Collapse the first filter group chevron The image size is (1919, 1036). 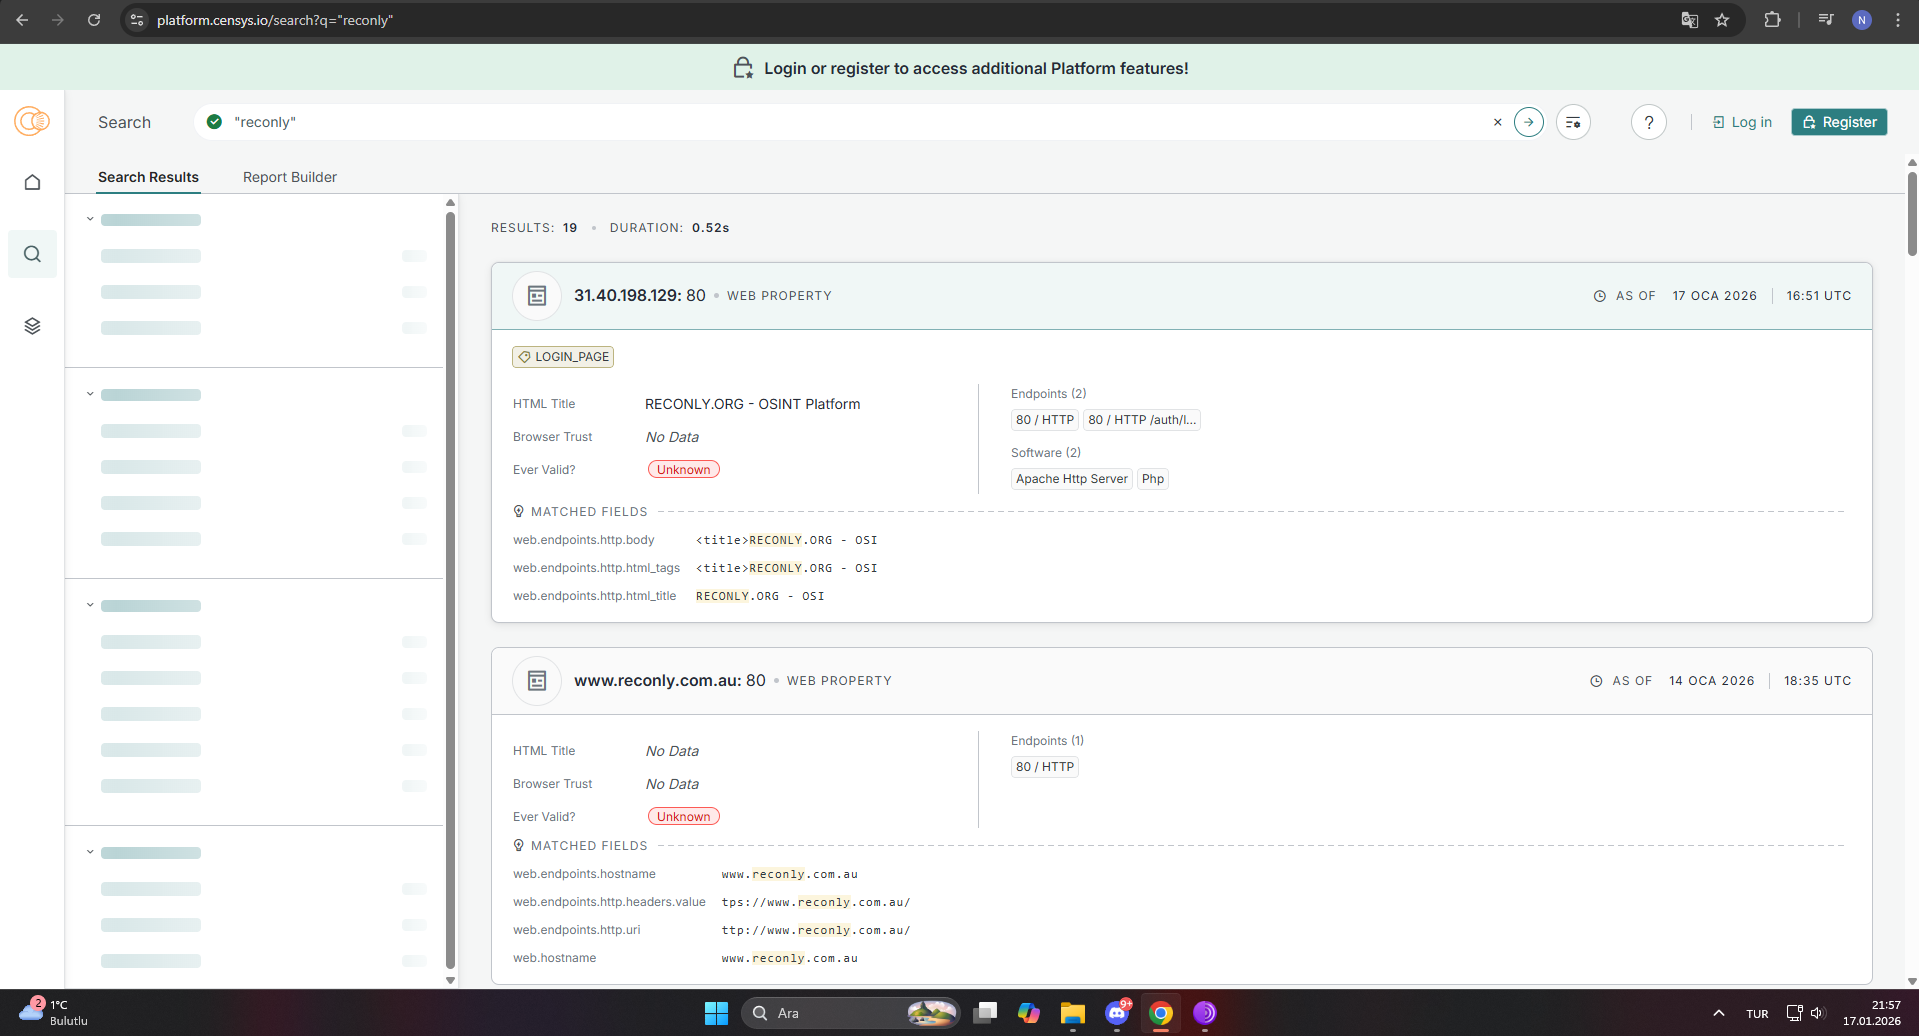click(90, 219)
